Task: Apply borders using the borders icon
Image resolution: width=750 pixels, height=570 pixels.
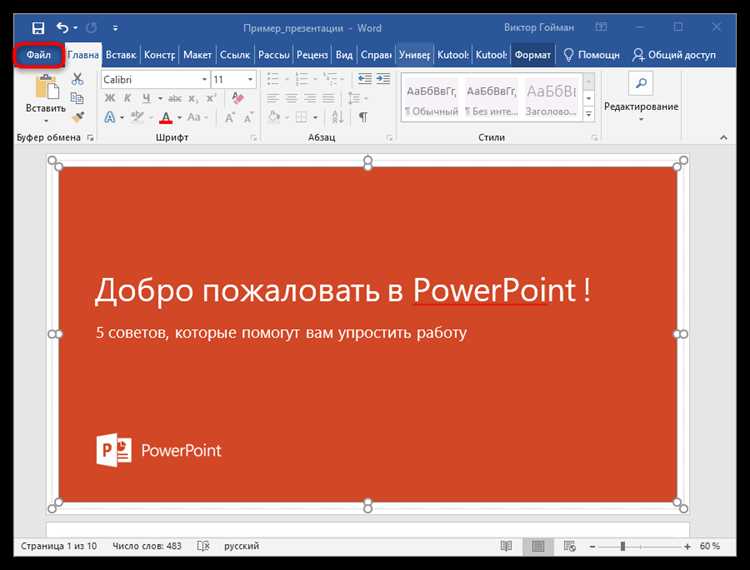Action: click(x=301, y=117)
